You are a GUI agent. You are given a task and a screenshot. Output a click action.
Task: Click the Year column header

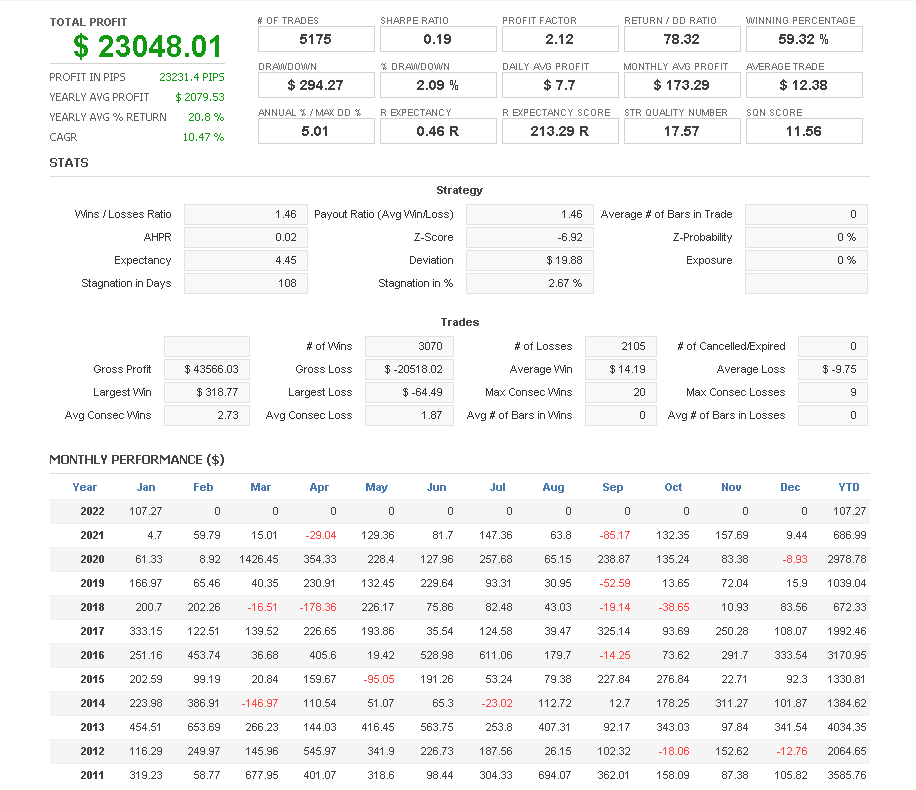tap(85, 487)
